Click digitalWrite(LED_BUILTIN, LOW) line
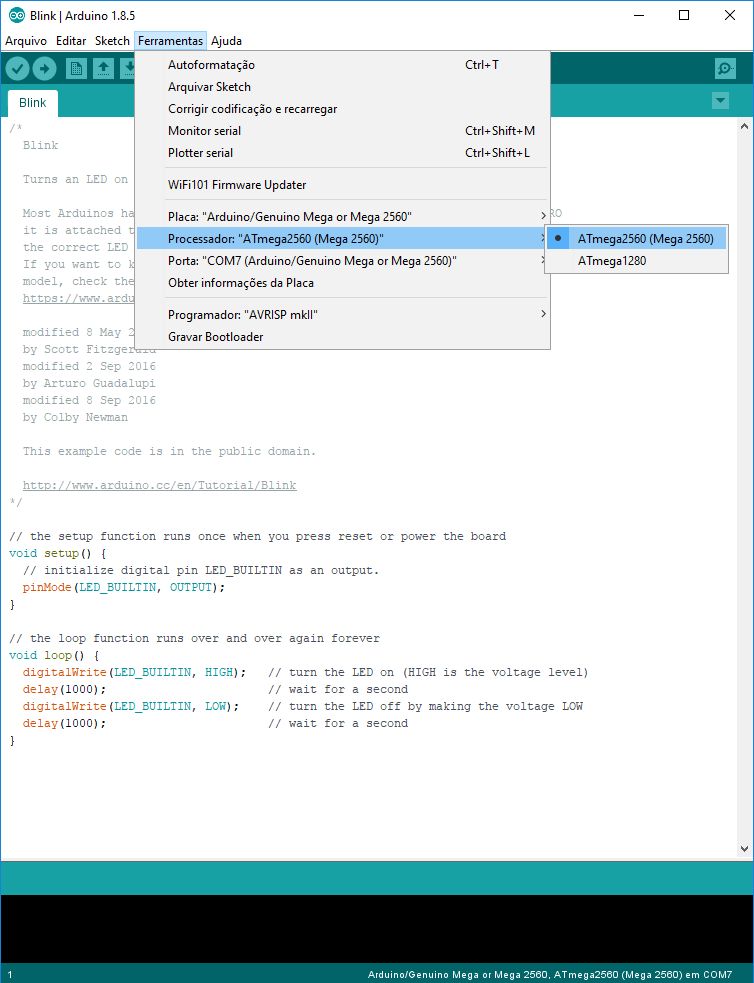Viewport: 754px width, 983px height. 131,706
